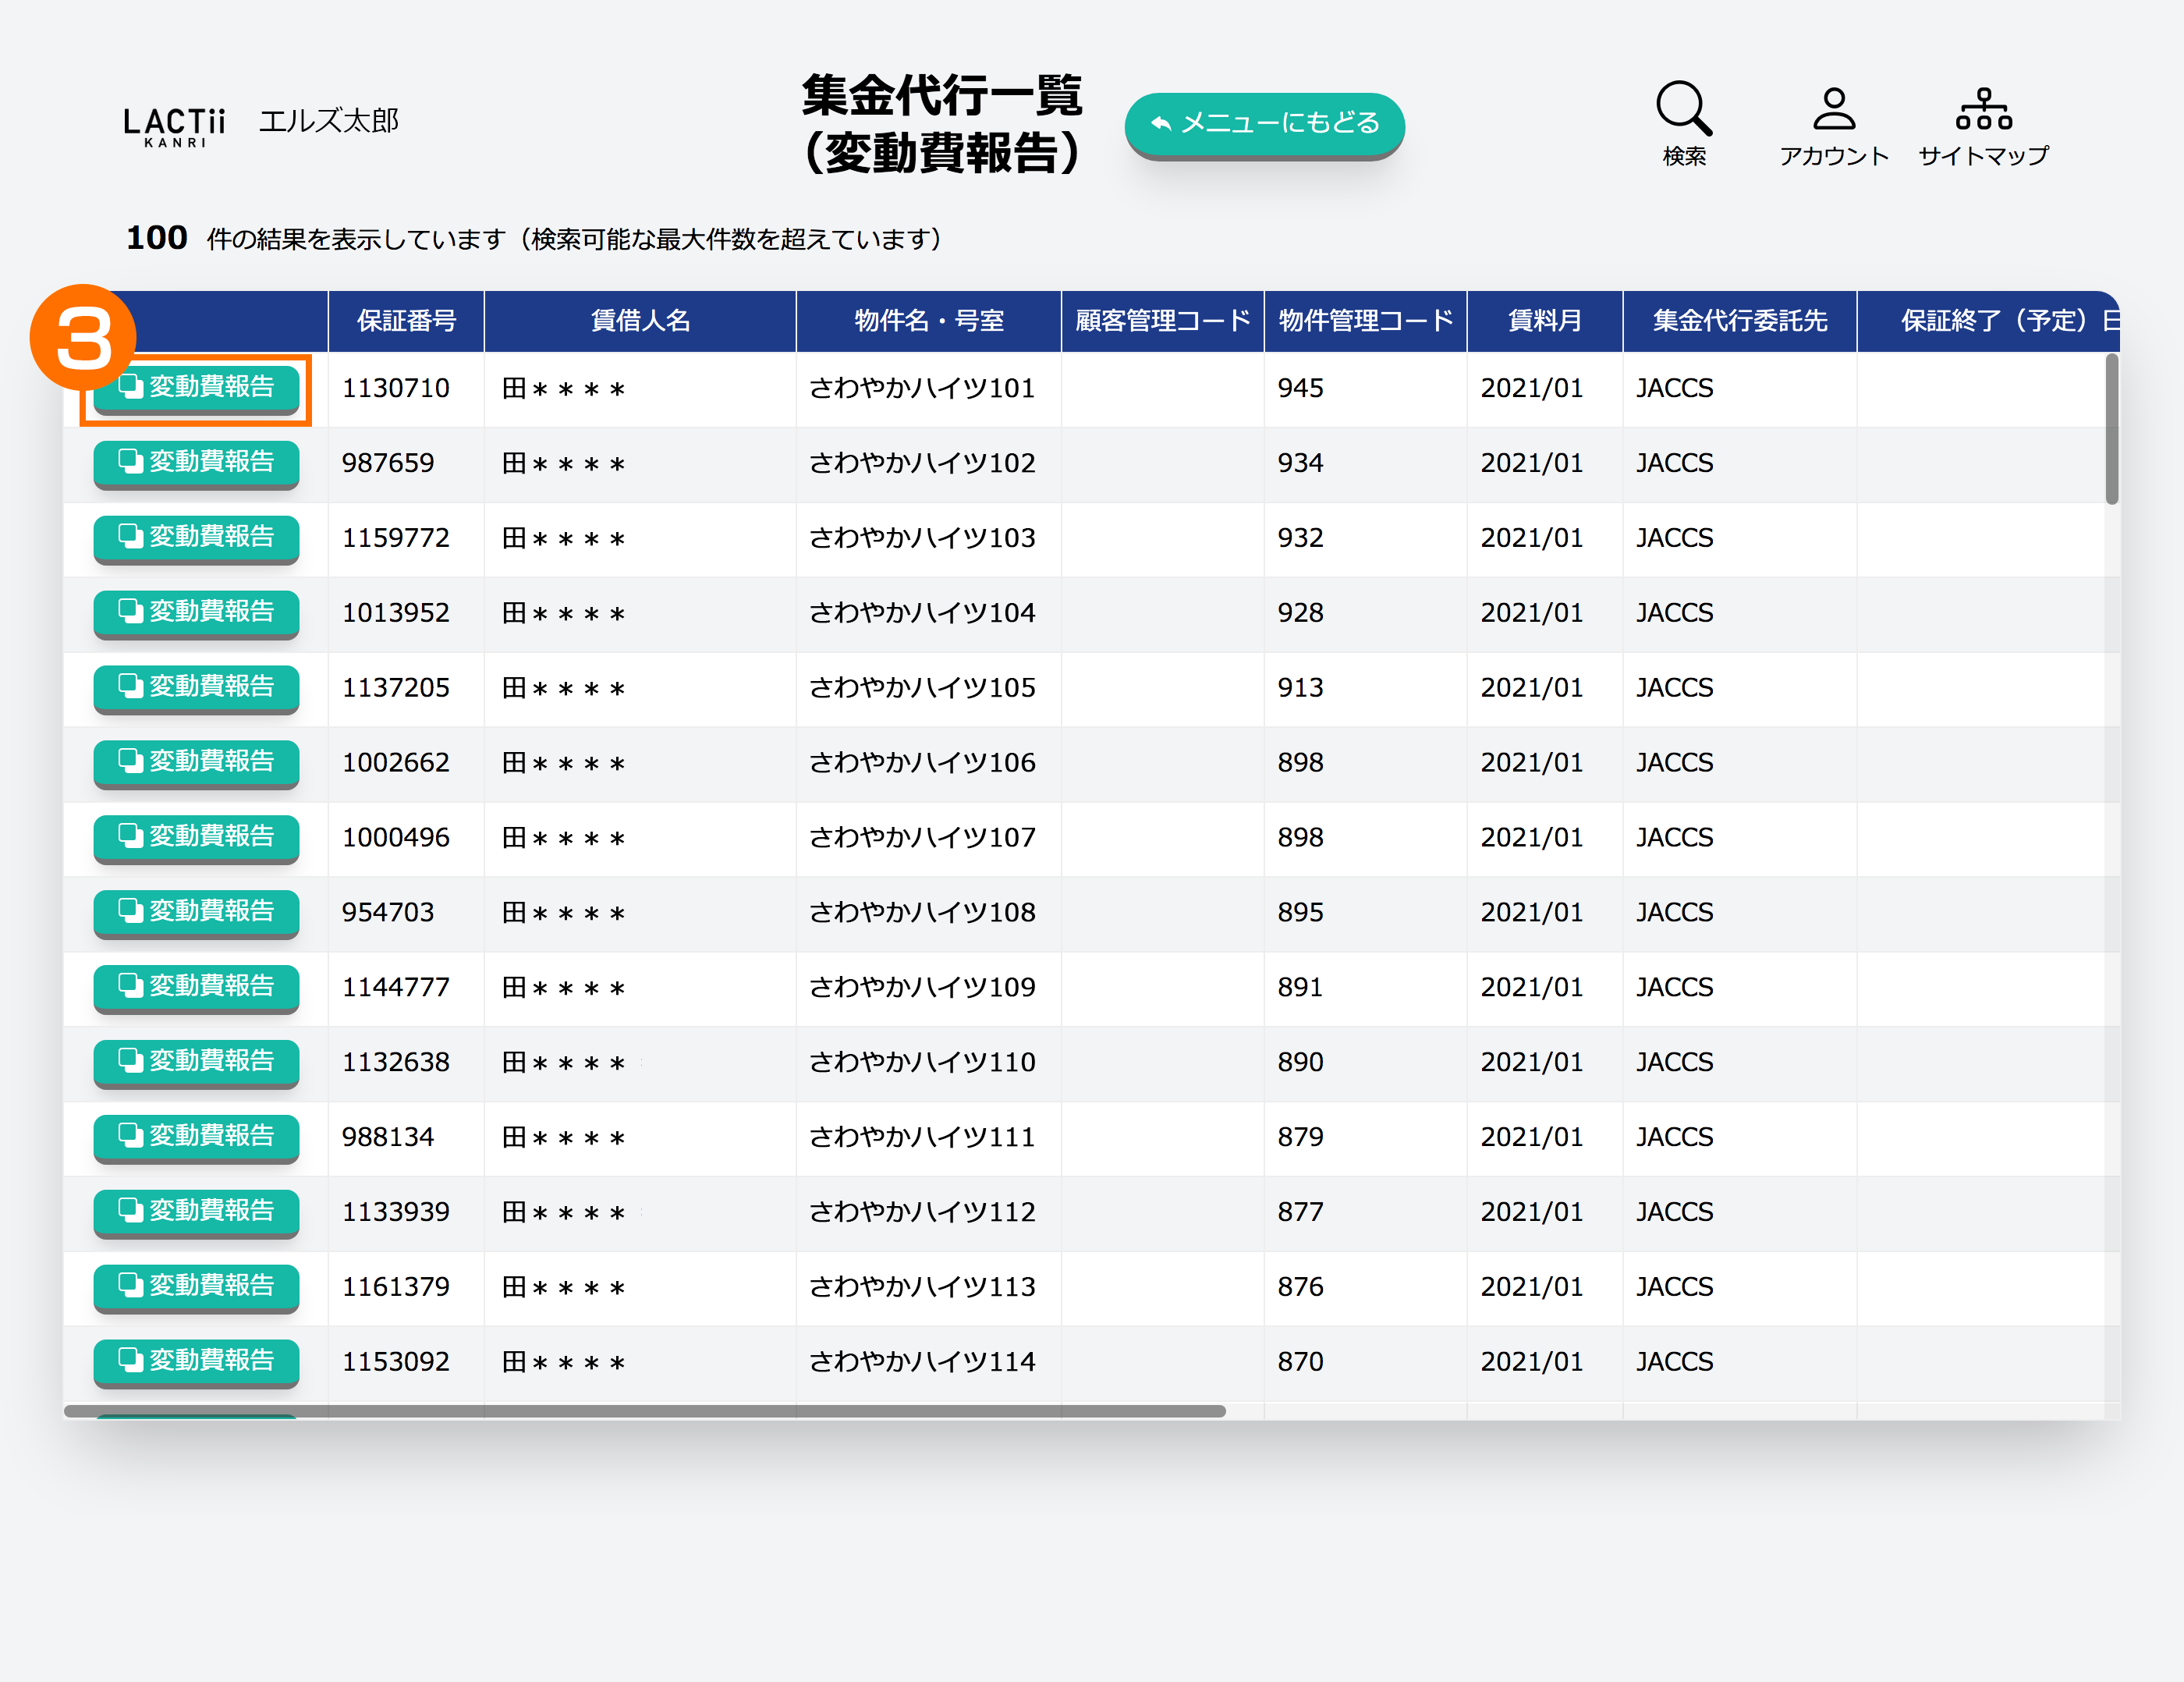The height and width of the screenshot is (1682, 2184).
Task: Click the LACTii KANRI logo
Action: (x=174, y=126)
